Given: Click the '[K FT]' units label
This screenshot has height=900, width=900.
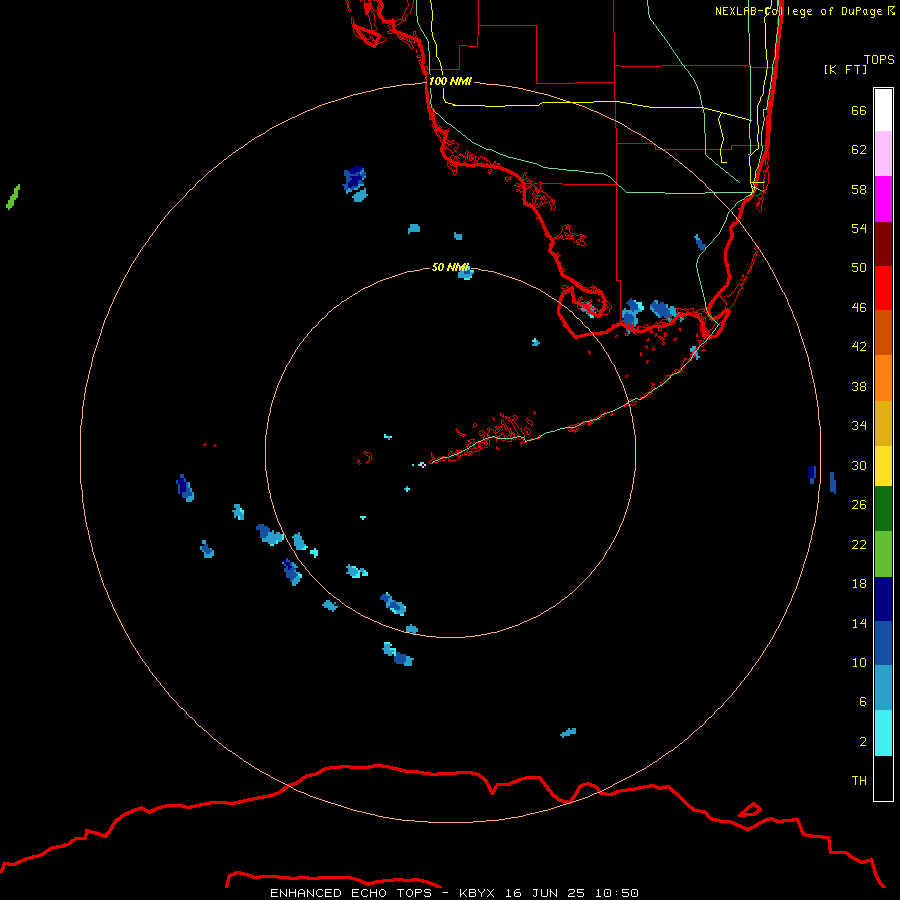Looking at the screenshot, I should pos(845,69).
